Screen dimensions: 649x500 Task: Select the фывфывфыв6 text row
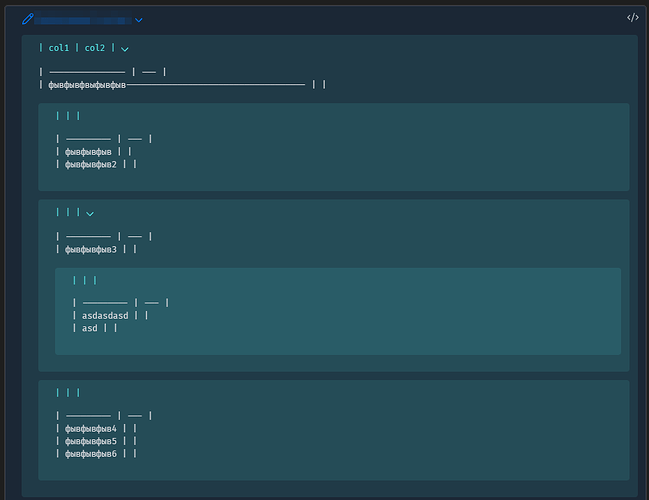[90, 453]
